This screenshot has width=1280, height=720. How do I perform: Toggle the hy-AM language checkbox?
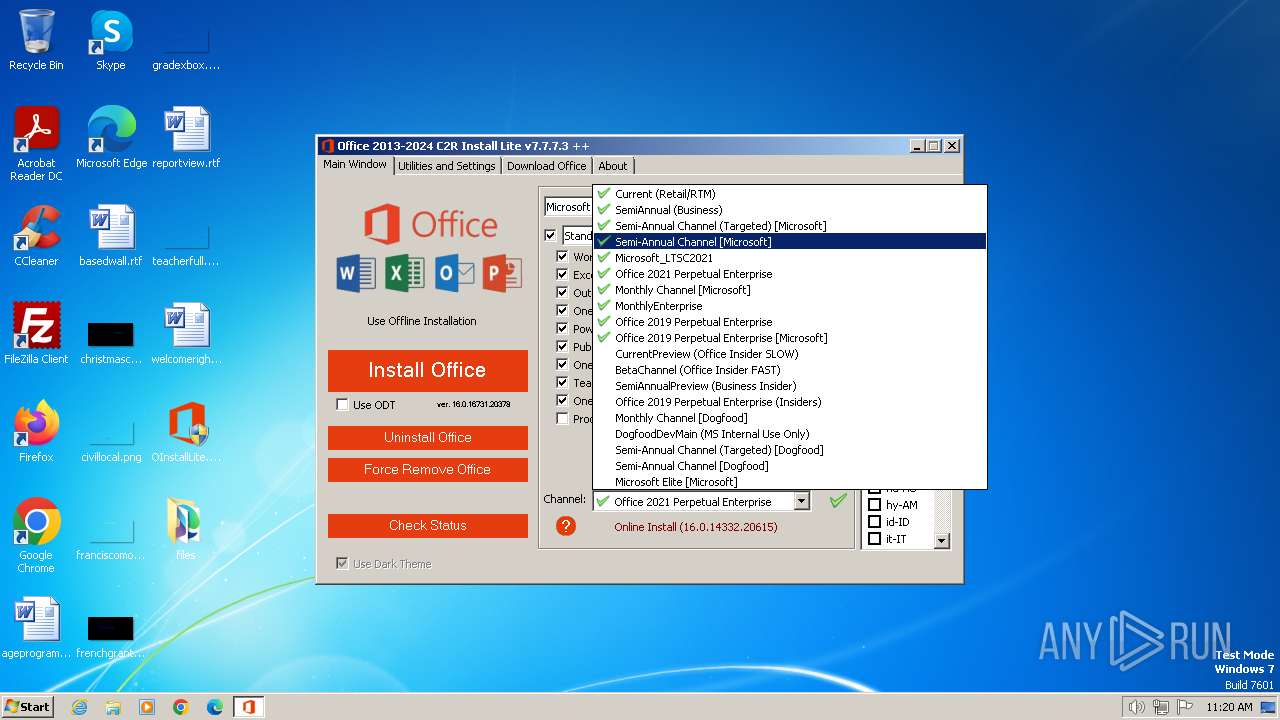pyautogui.click(x=874, y=505)
